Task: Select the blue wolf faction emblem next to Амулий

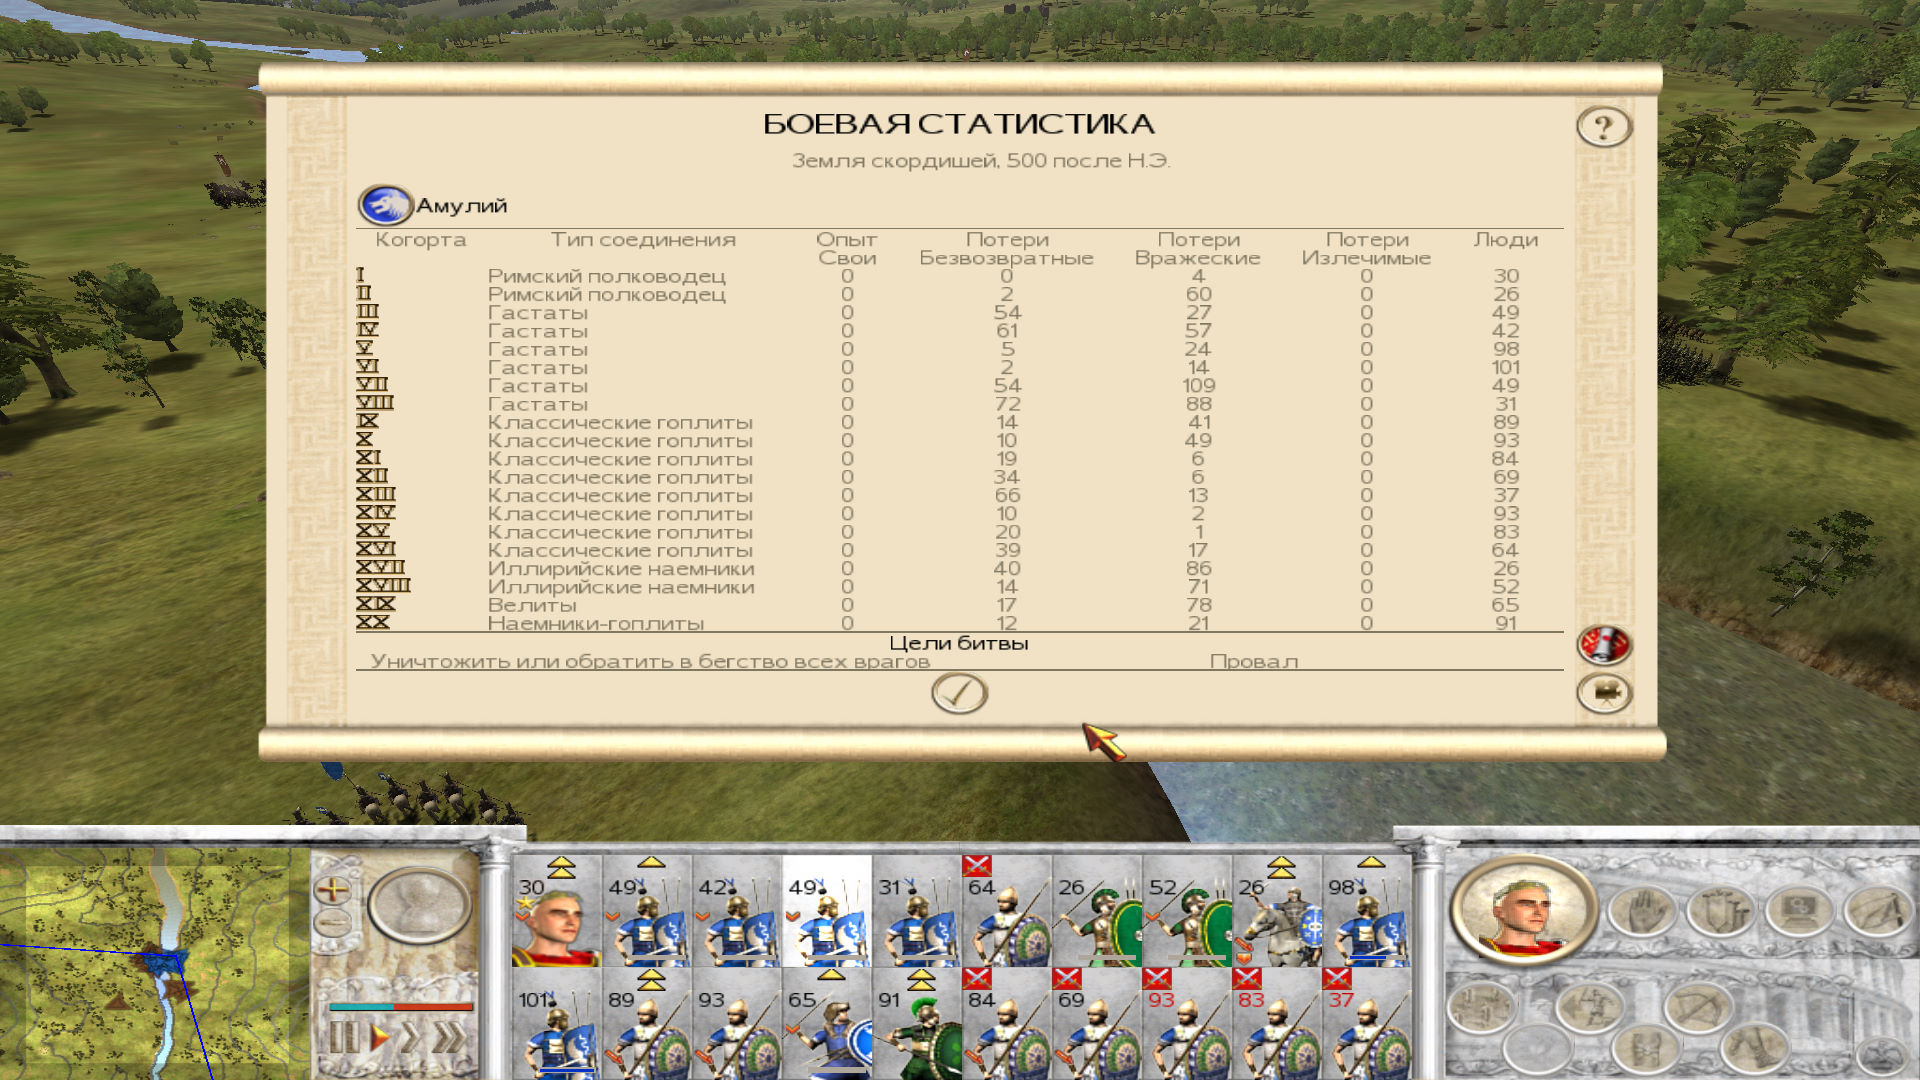Action: [385, 205]
